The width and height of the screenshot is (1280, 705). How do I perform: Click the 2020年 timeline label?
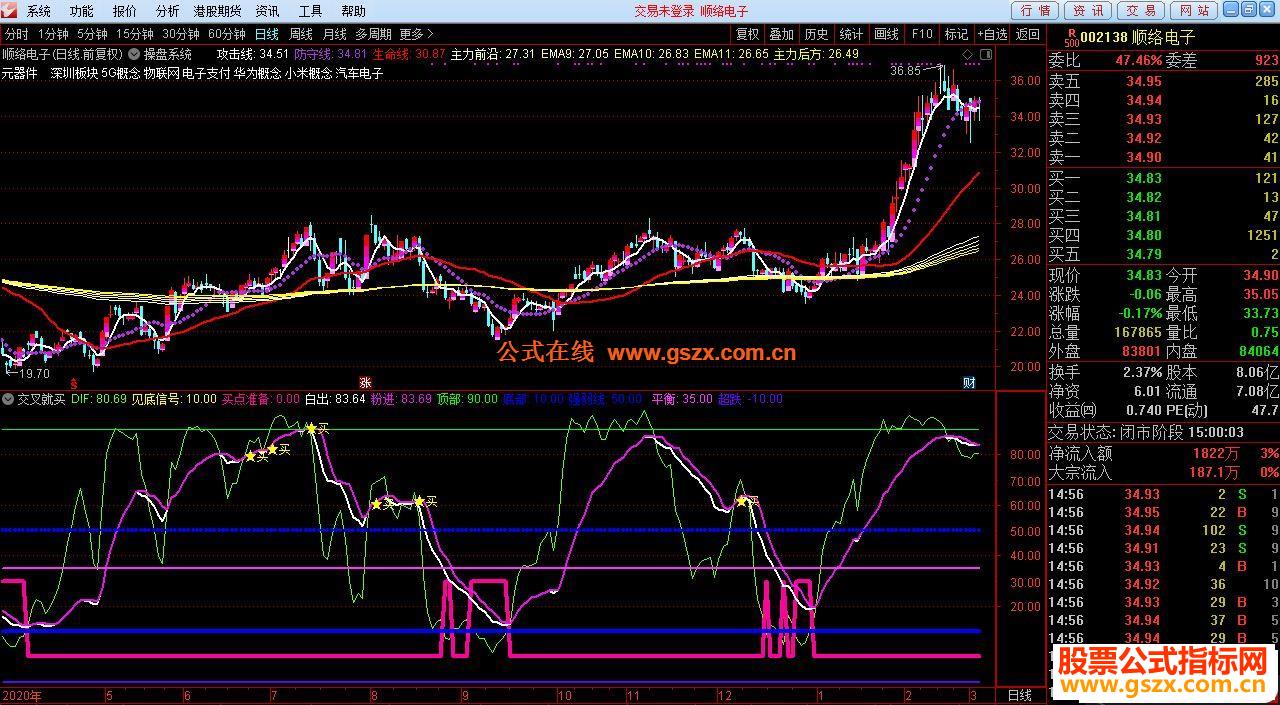(x=20, y=695)
